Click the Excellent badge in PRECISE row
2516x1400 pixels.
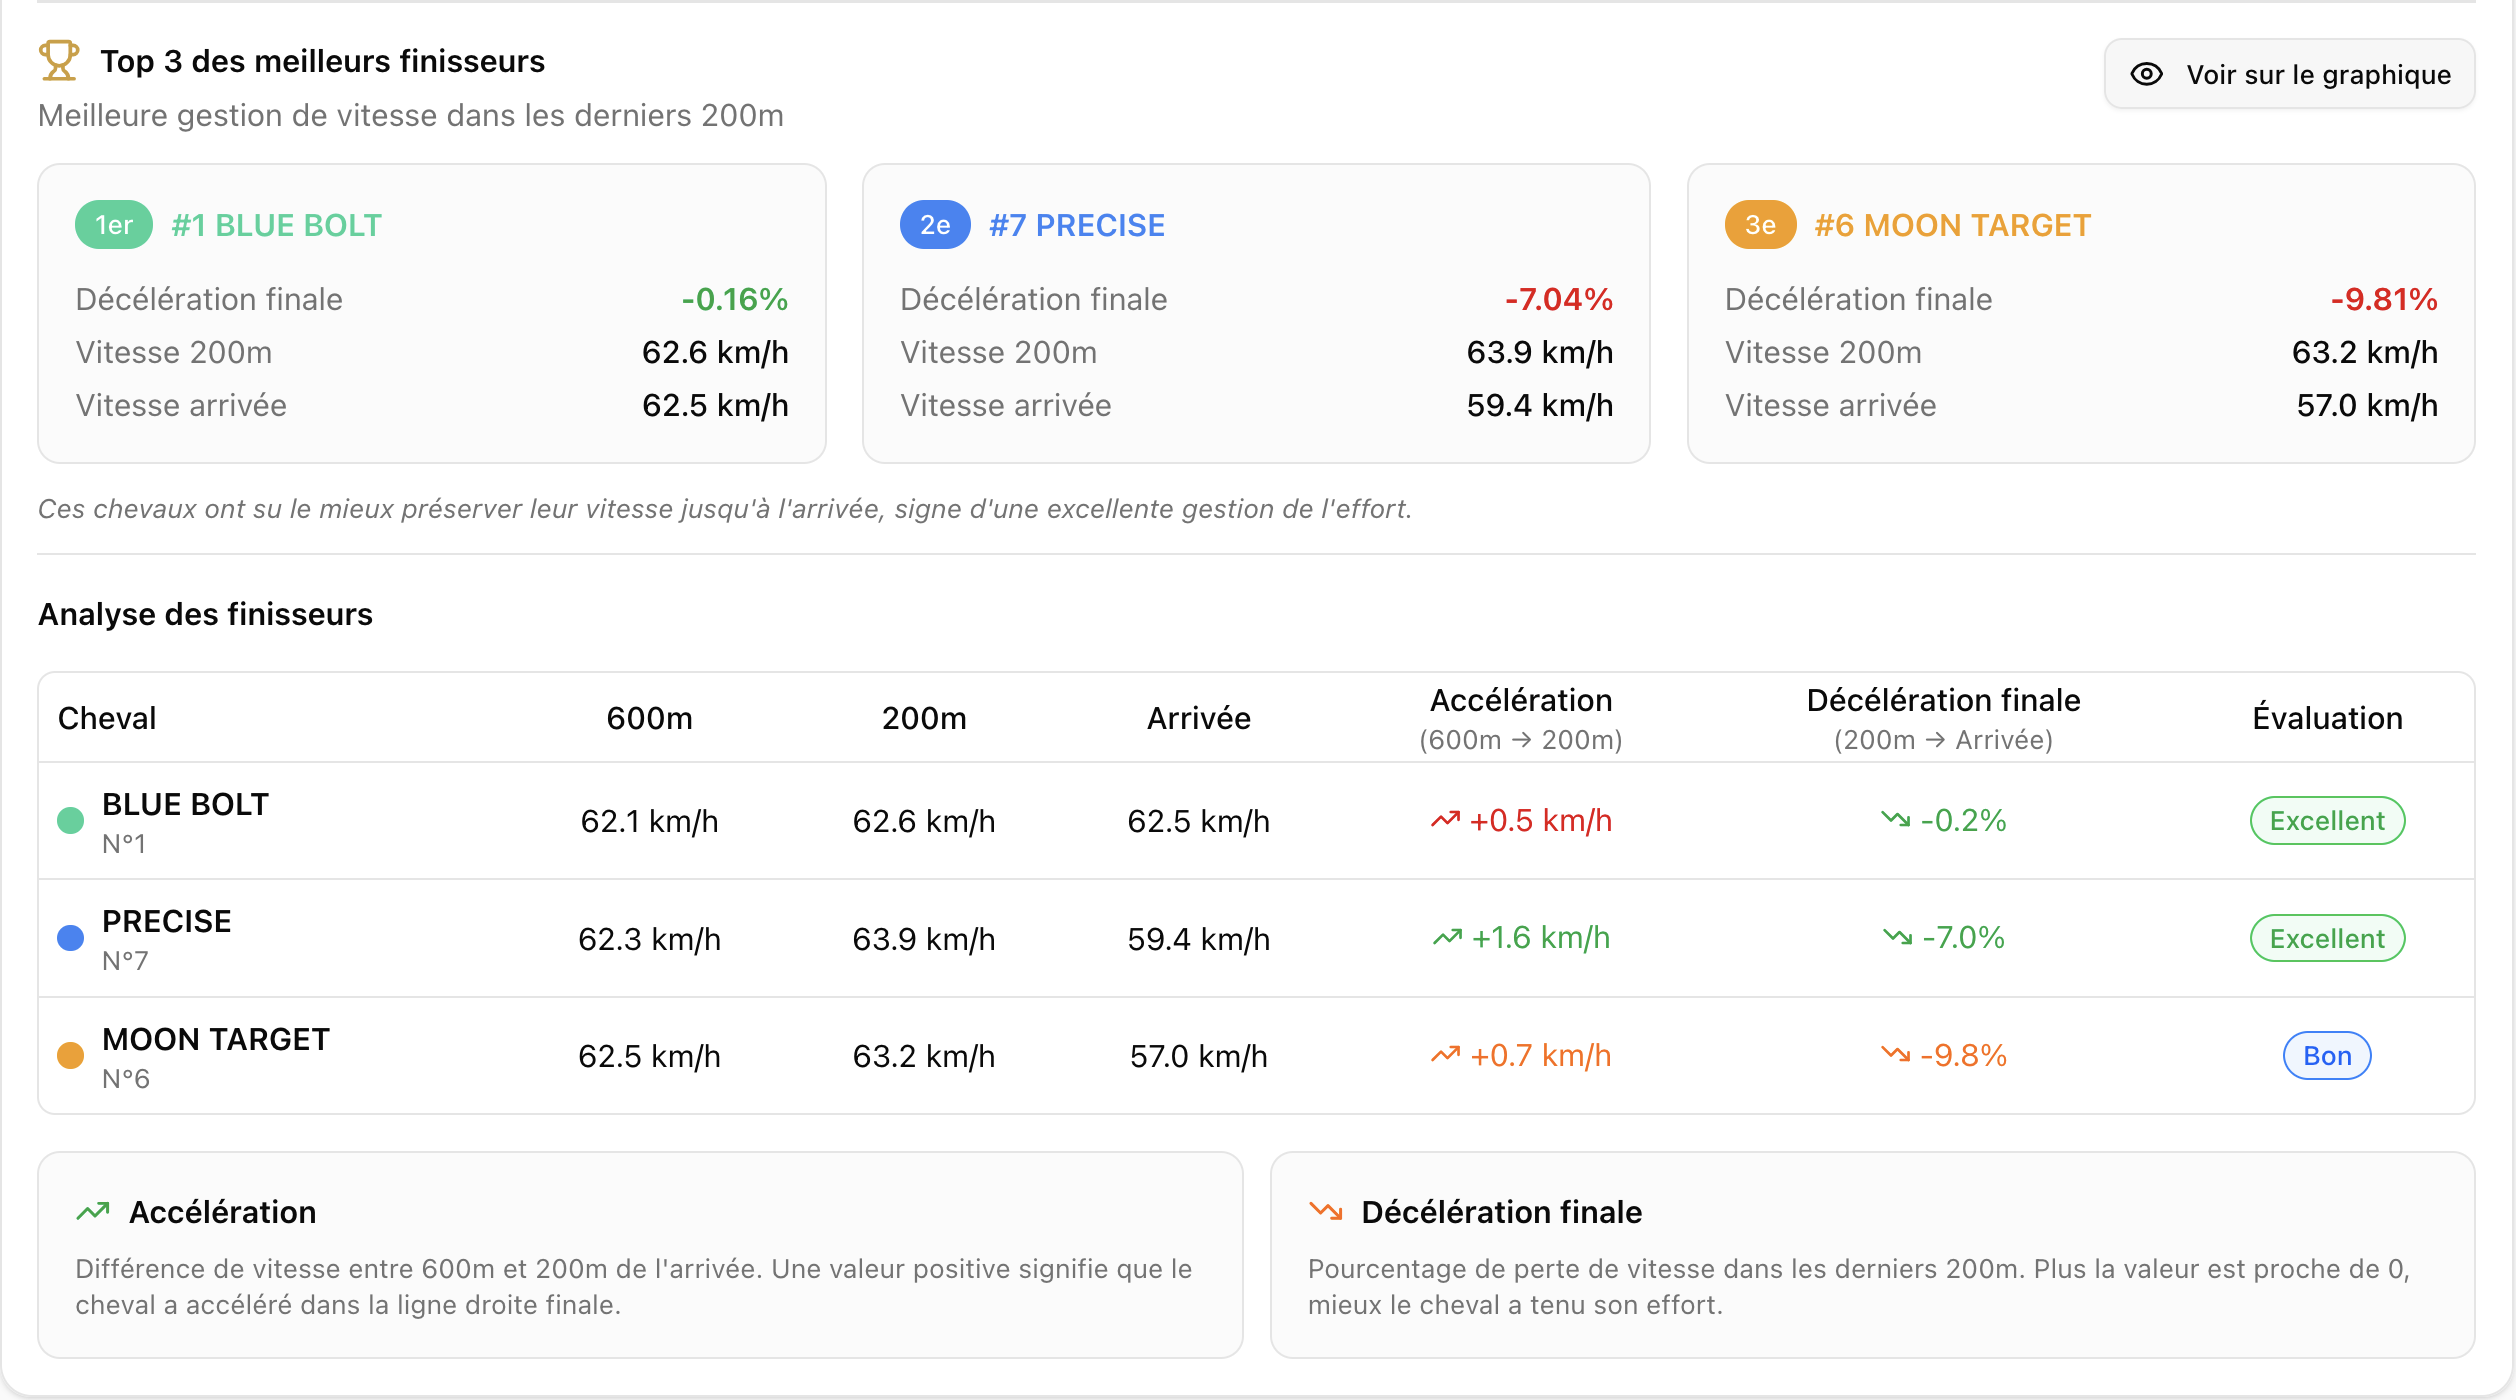pos(2327,939)
